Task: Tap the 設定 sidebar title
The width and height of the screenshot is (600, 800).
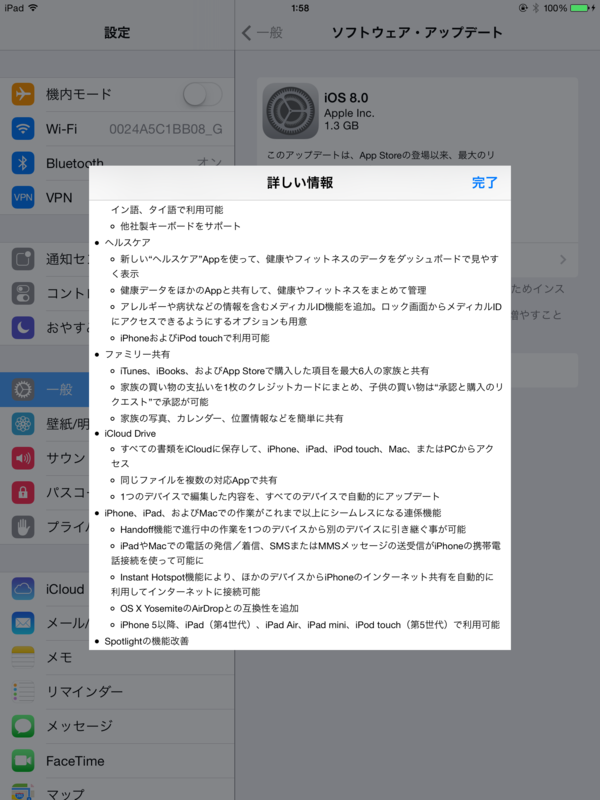Action: [117, 33]
